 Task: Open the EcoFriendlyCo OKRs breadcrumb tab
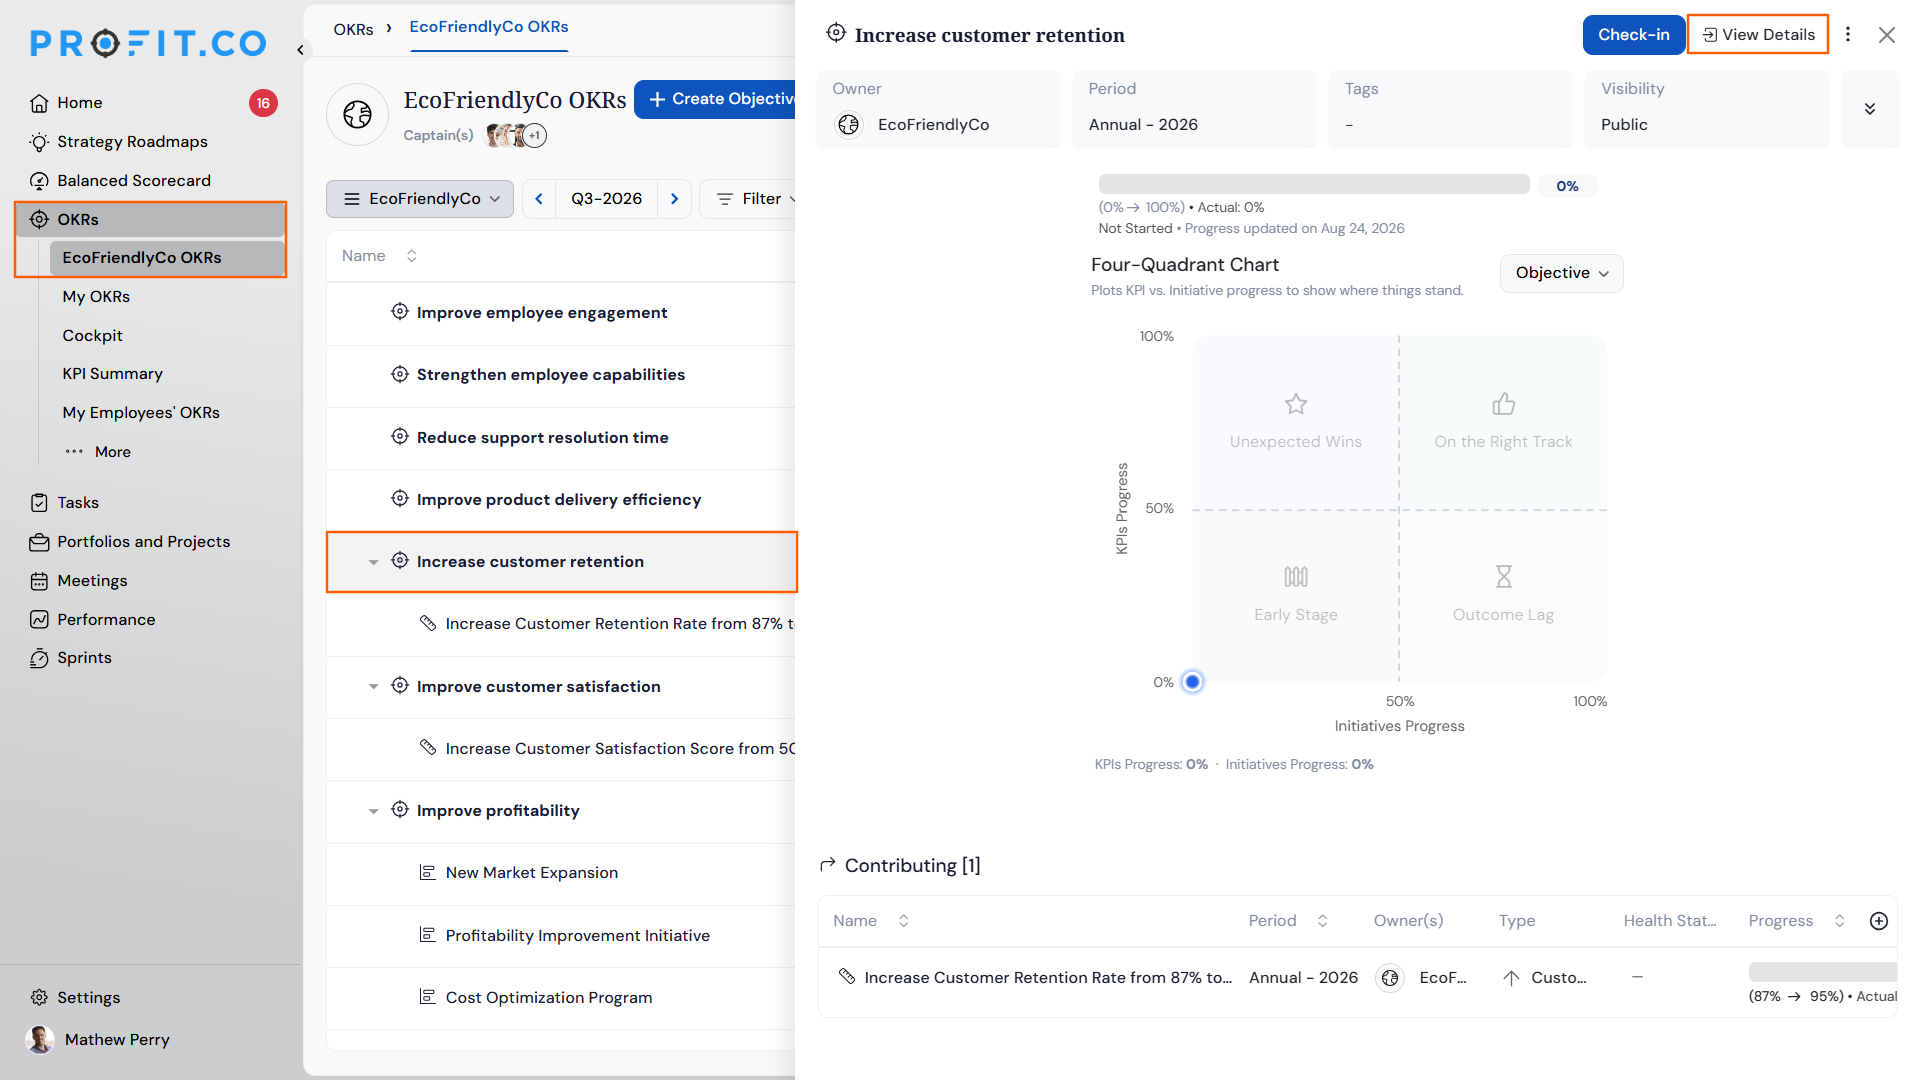(488, 27)
